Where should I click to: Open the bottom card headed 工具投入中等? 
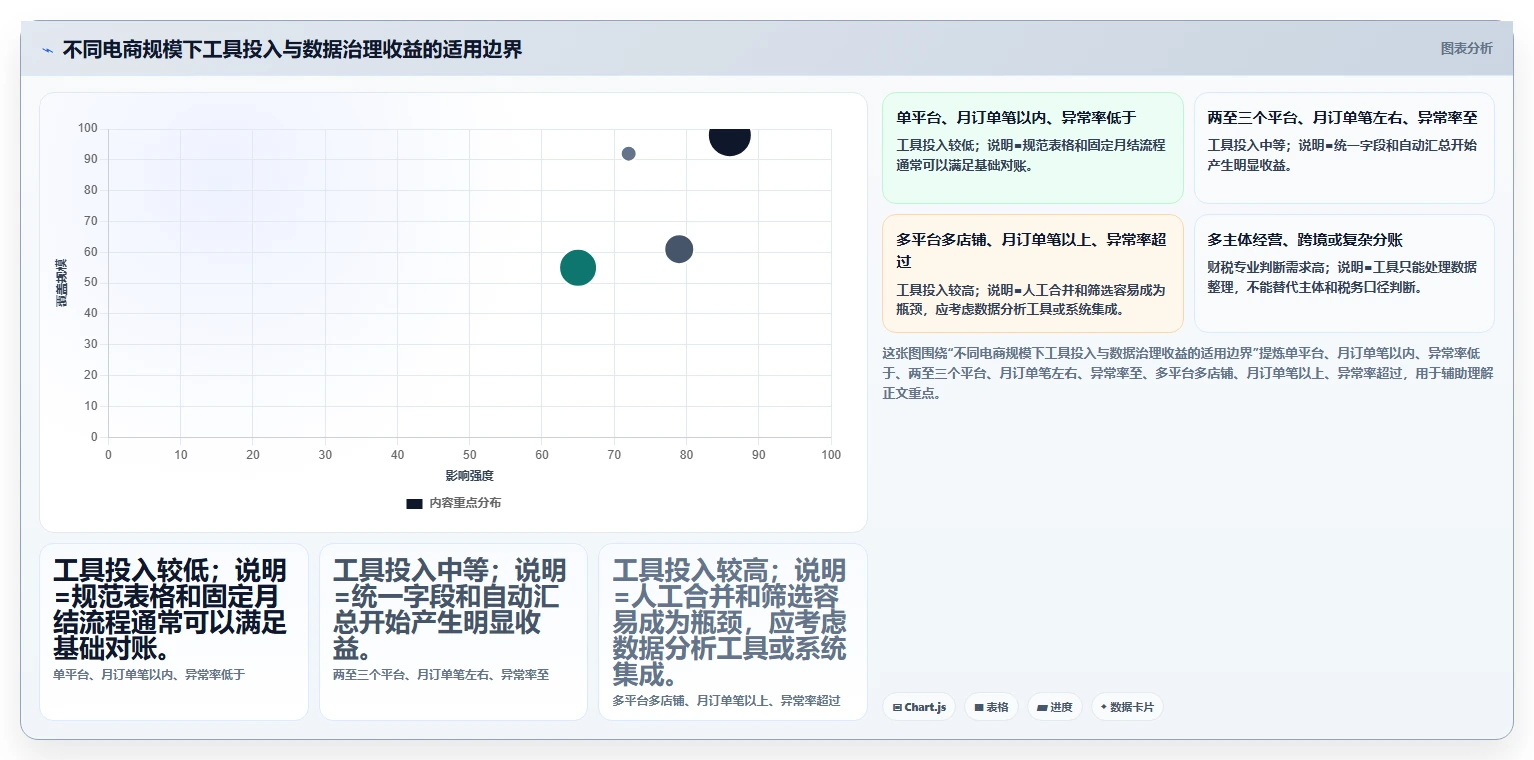click(x=453, y=632)
